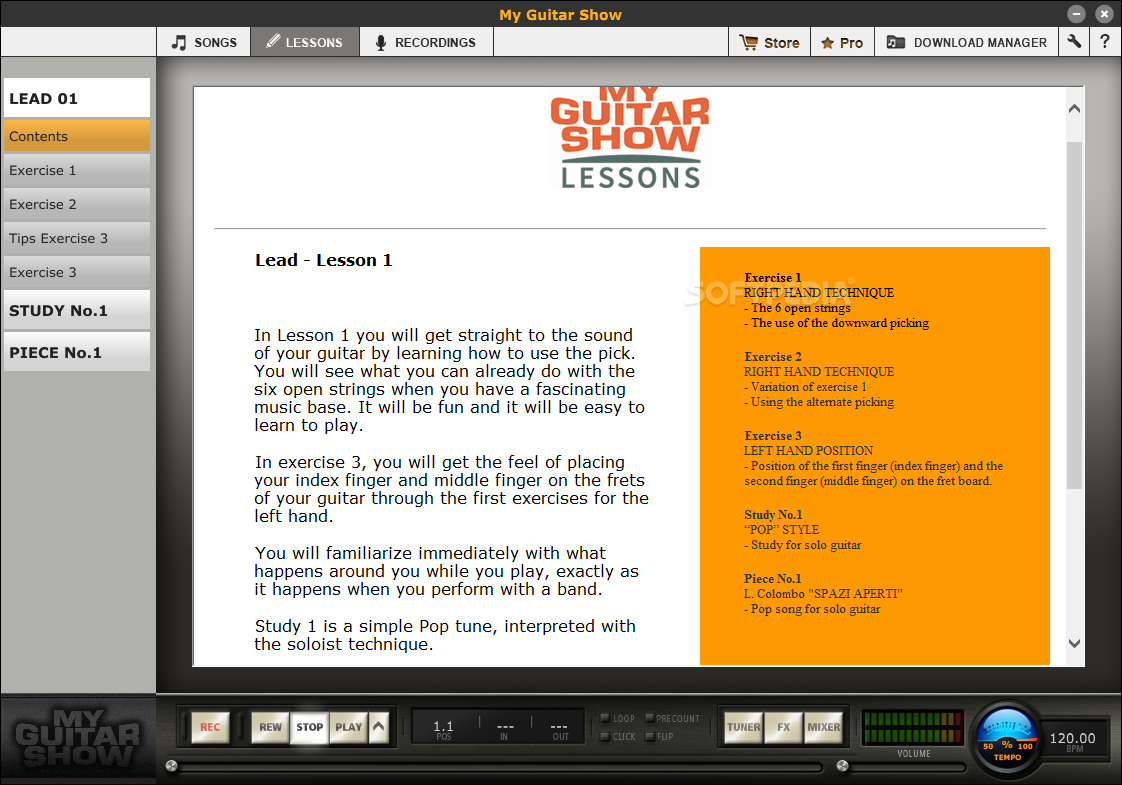Open the MIXER

pos(824,727)
